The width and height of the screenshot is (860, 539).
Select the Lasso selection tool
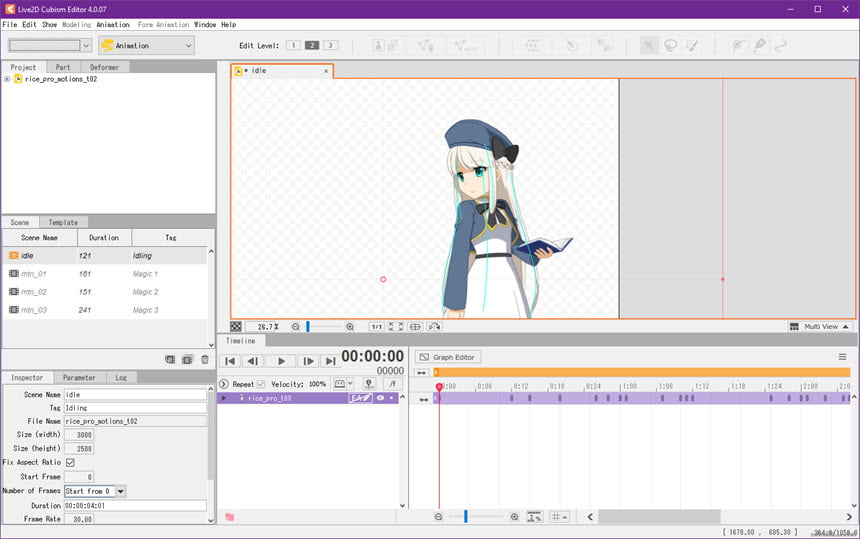point(671,46)
